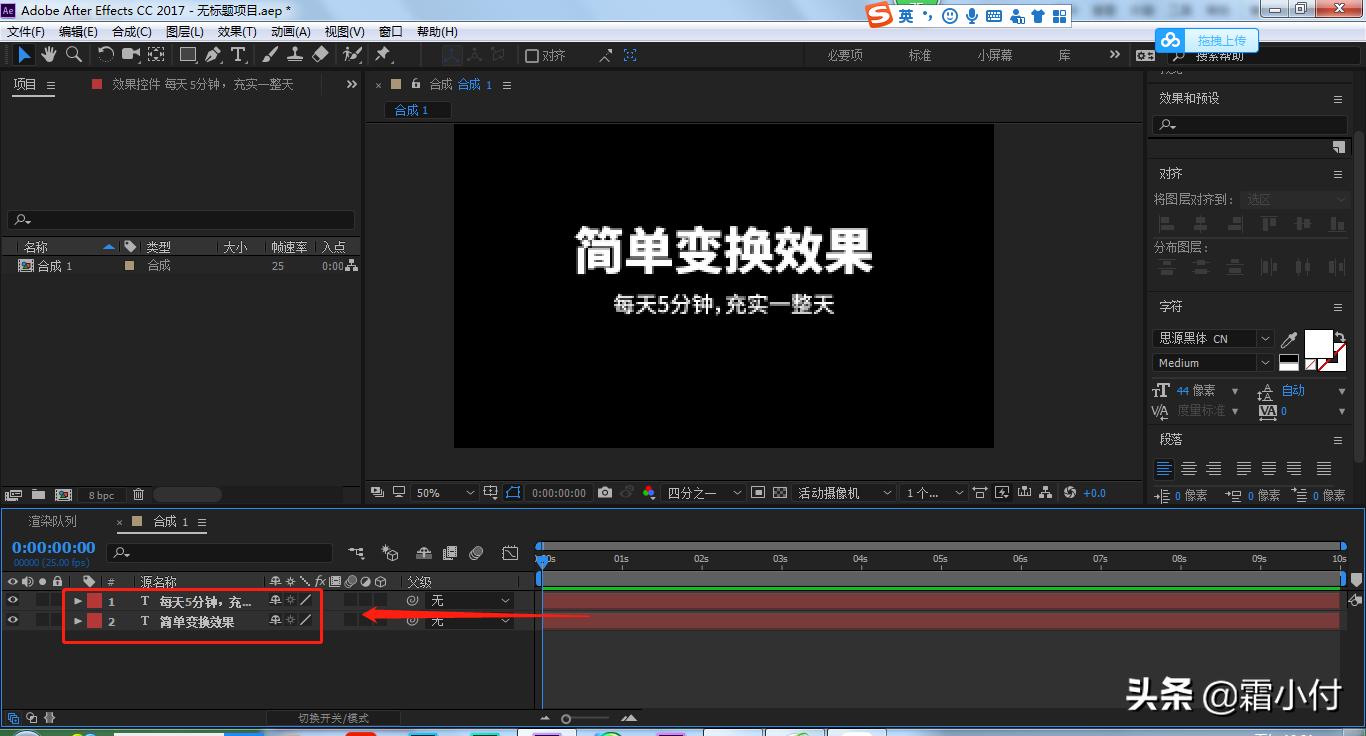Open the 50% magnification dropdown

(x=445, y=492)
